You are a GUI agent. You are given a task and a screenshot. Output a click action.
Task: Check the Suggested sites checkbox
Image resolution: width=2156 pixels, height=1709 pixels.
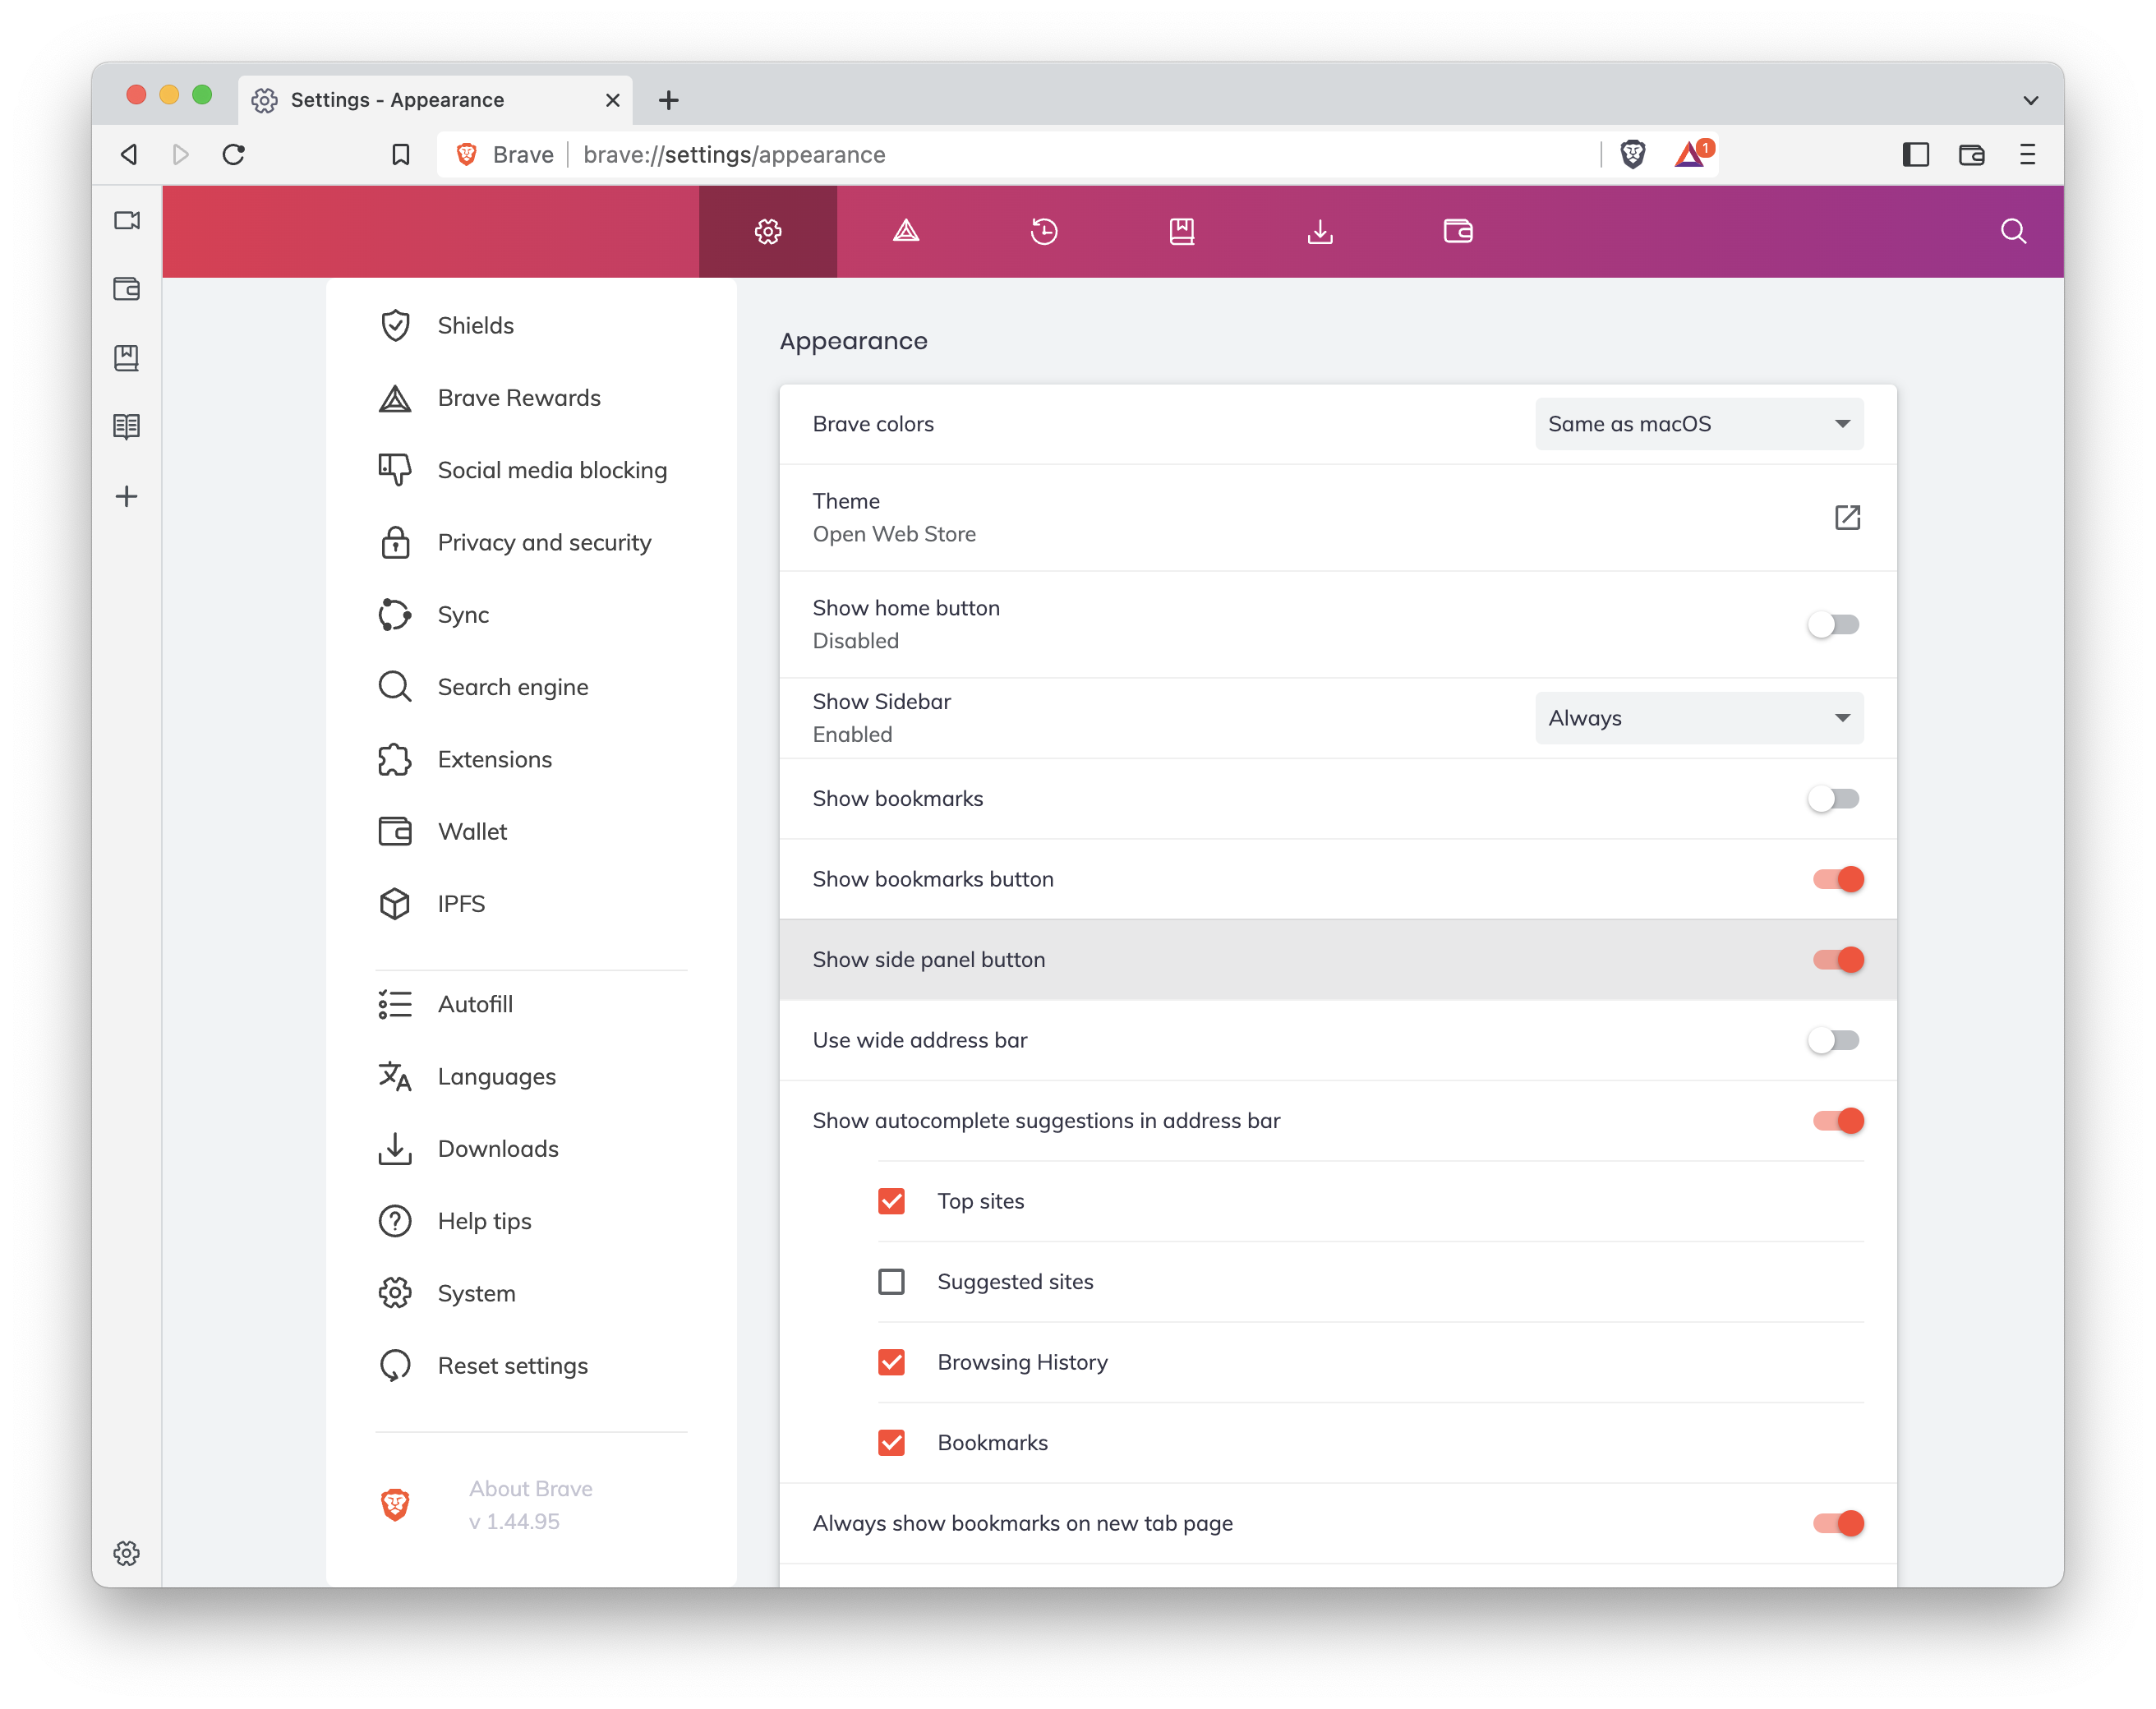[x=891, y=1281]
